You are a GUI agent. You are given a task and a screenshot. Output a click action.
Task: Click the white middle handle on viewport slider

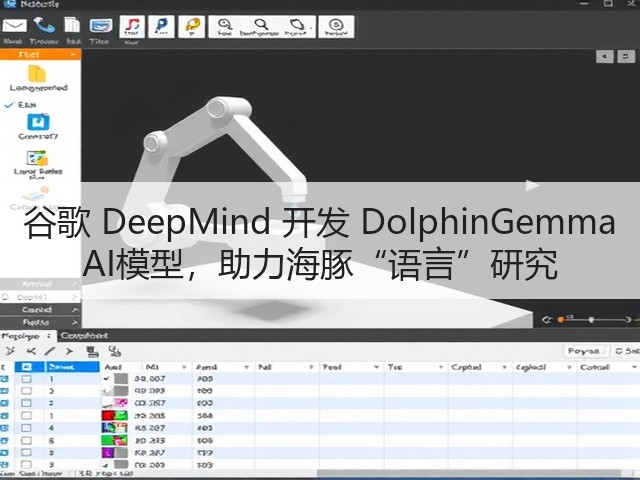[x=591, y=320]
